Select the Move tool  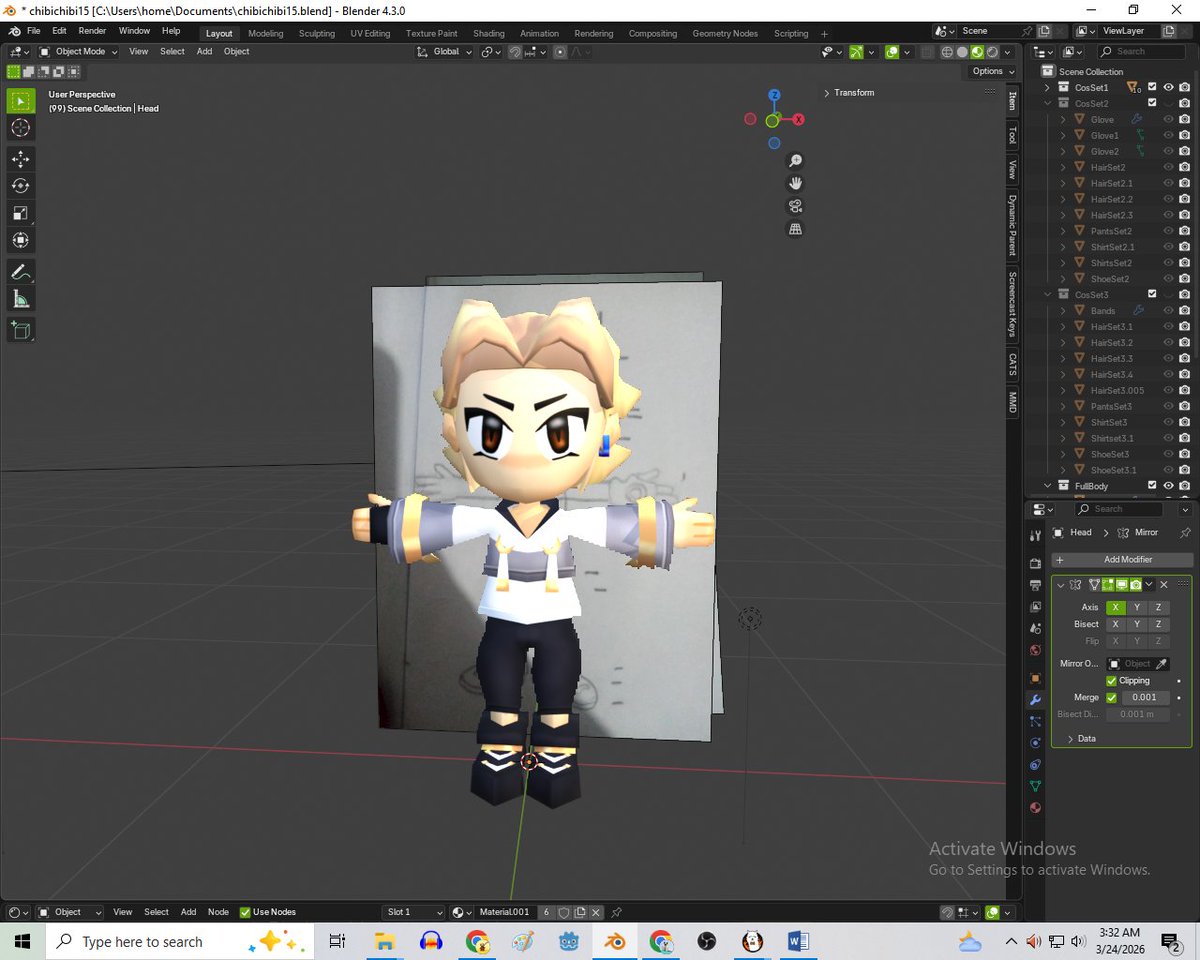20,159
